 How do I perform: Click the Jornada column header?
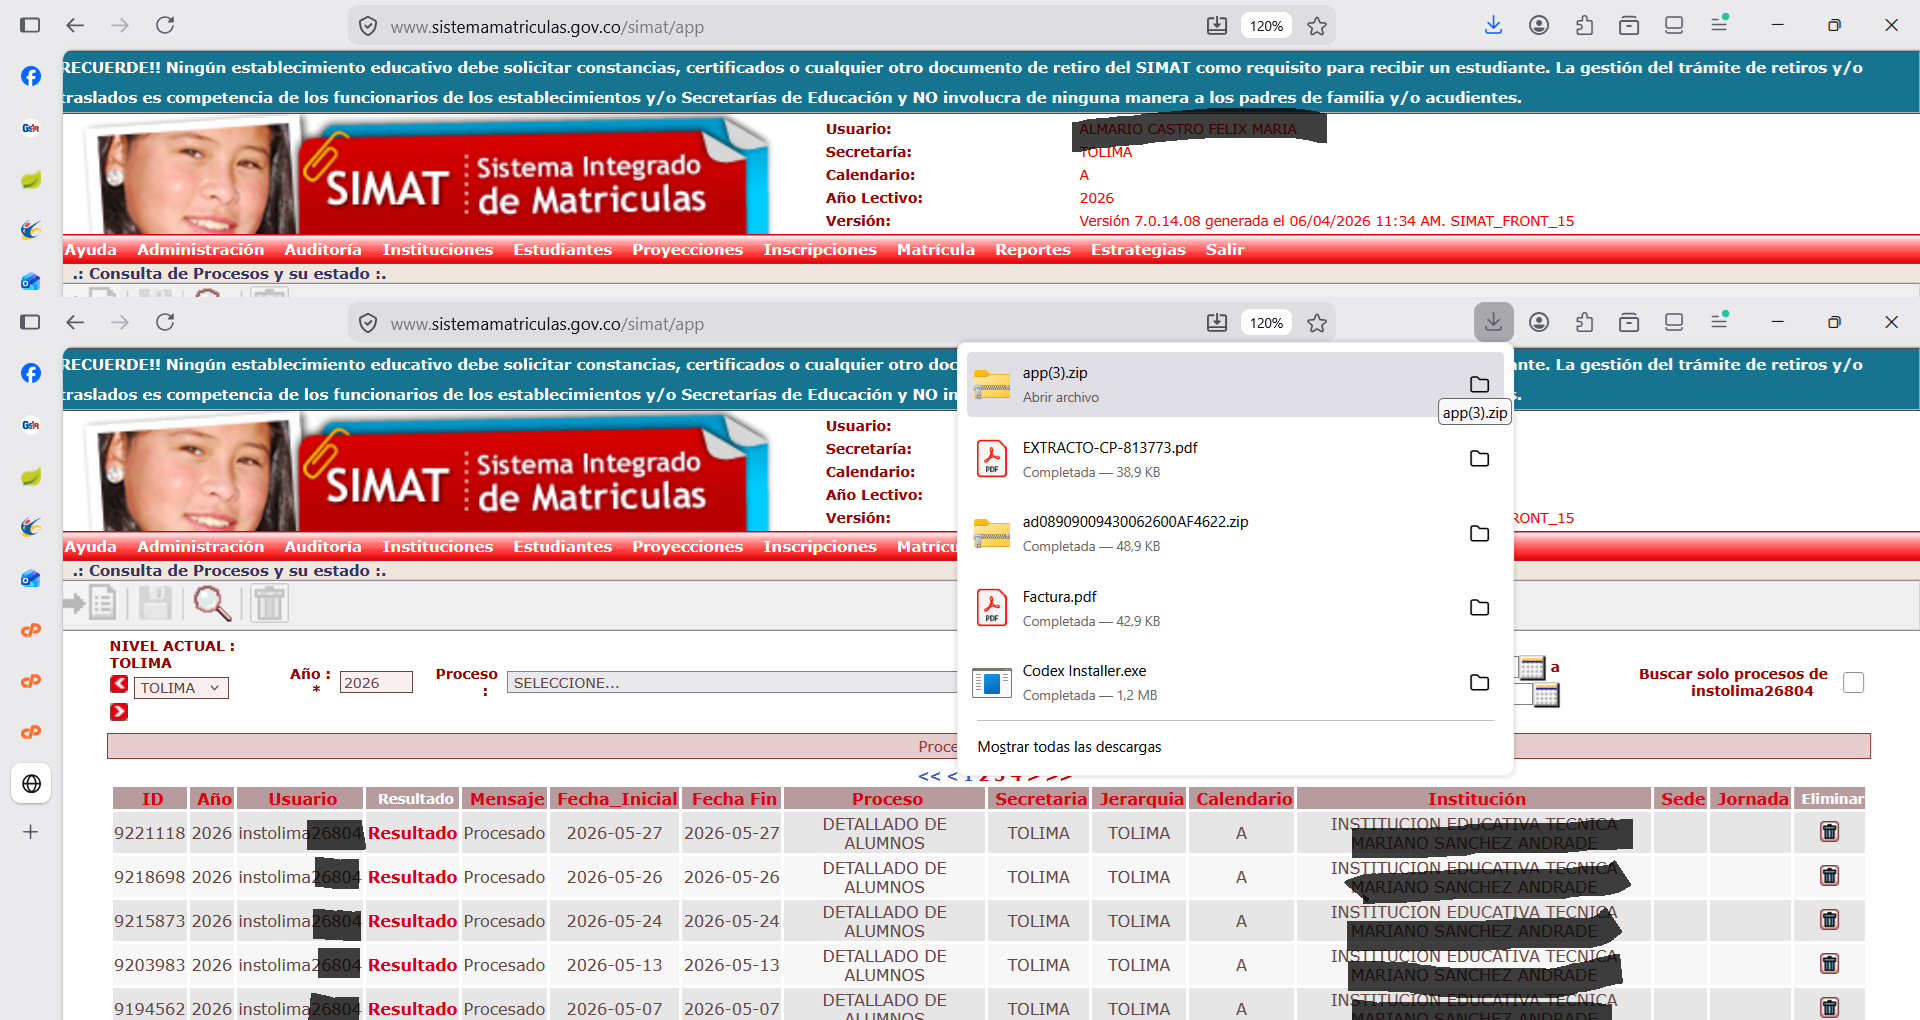1752,798
